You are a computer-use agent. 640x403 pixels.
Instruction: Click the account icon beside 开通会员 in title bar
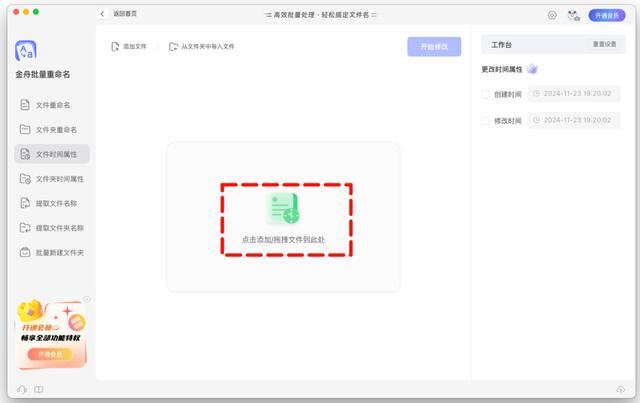click(x=573, y=15)
